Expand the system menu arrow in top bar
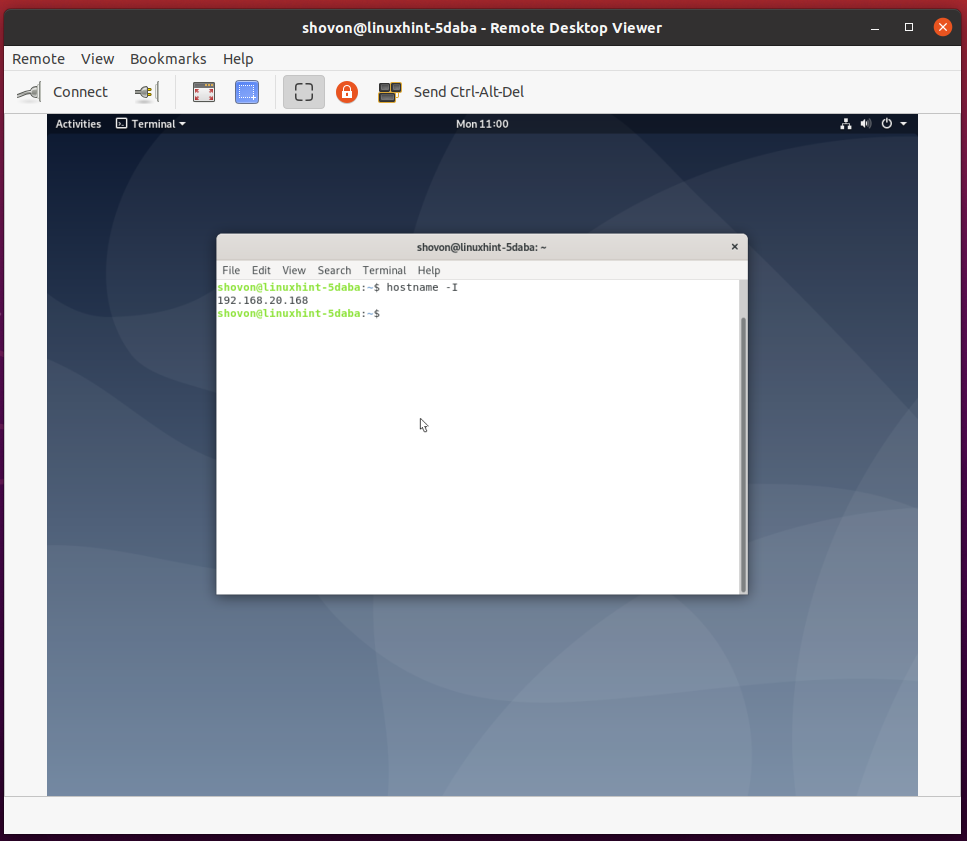The width and height of the screenshot is (967, 841). pyautogui.click(x=903, y=124)
